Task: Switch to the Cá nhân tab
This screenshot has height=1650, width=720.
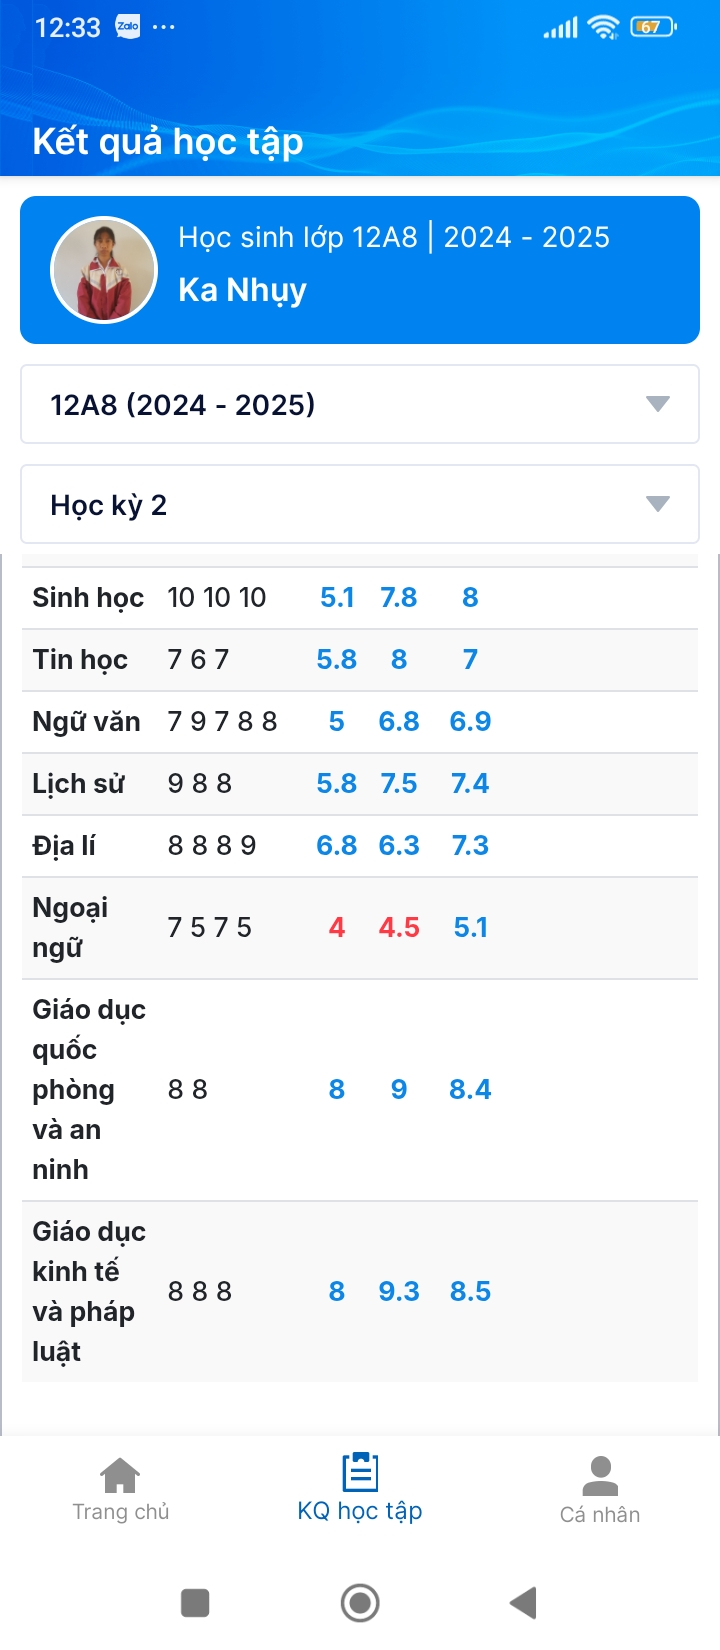Action: pyautogui.click(x=600, y=1490)
